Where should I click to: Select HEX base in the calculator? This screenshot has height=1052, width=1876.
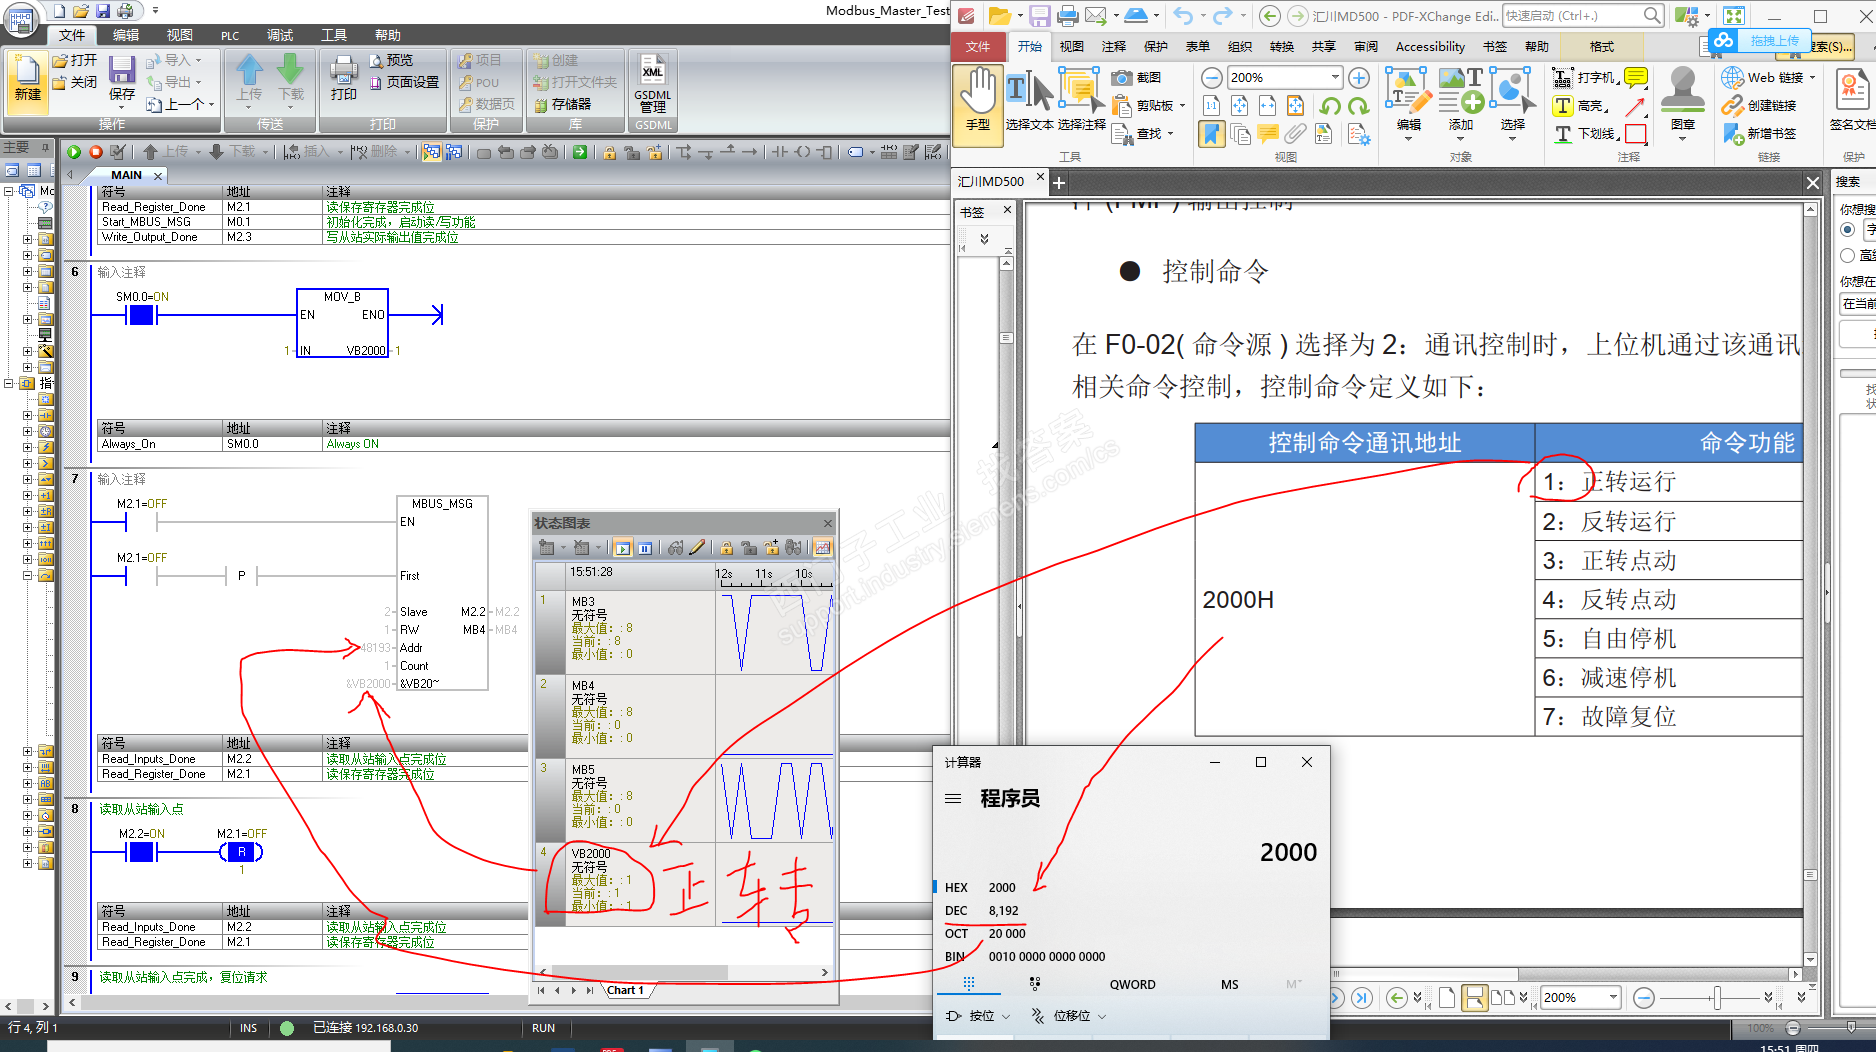point(980,887)
